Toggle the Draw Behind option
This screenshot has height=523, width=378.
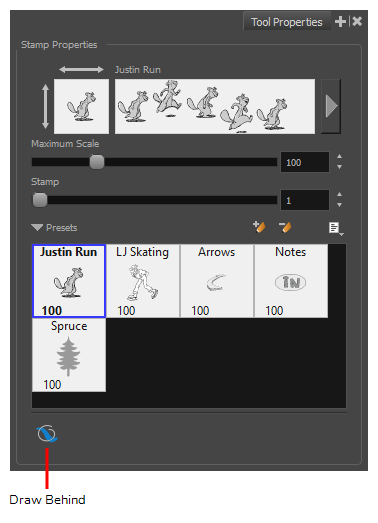pyautogui.click(x=47, y=434)
